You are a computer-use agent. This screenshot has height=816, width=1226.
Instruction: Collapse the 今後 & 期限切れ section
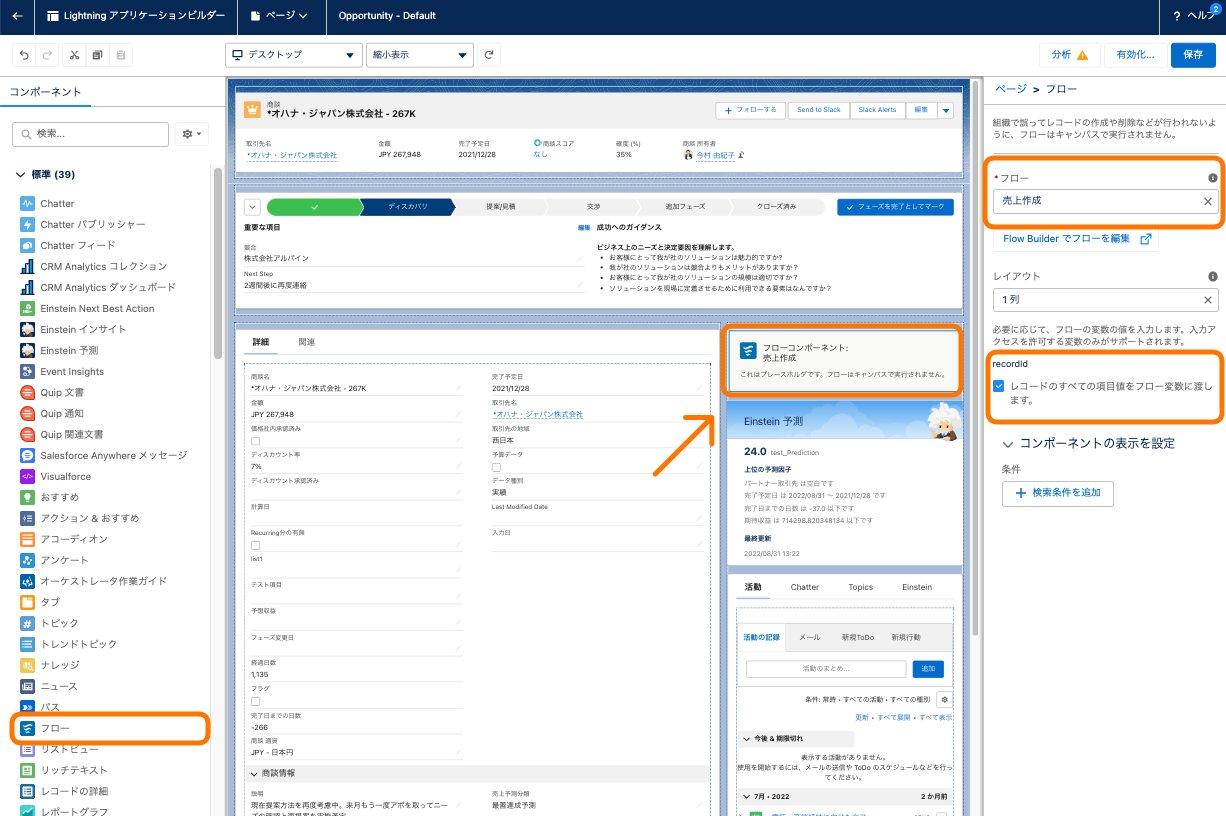745,738
